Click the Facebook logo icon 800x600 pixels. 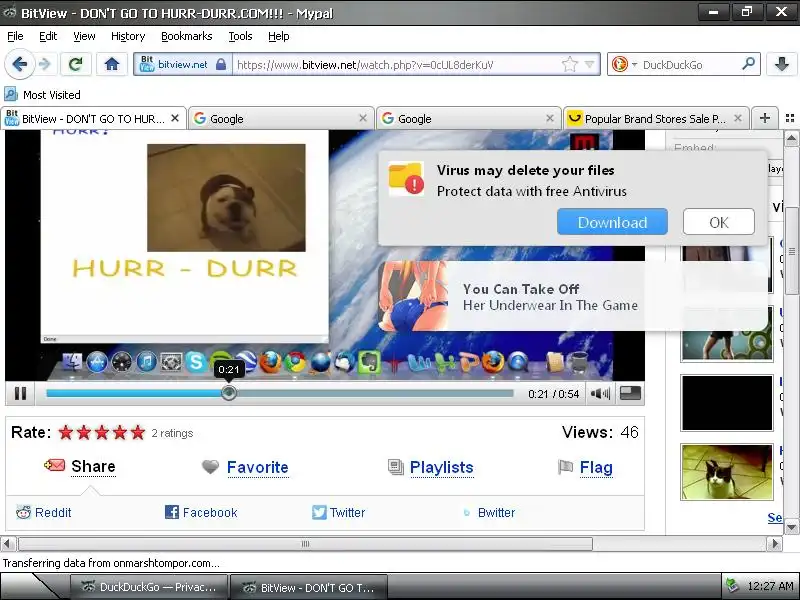tap(172, 512)
